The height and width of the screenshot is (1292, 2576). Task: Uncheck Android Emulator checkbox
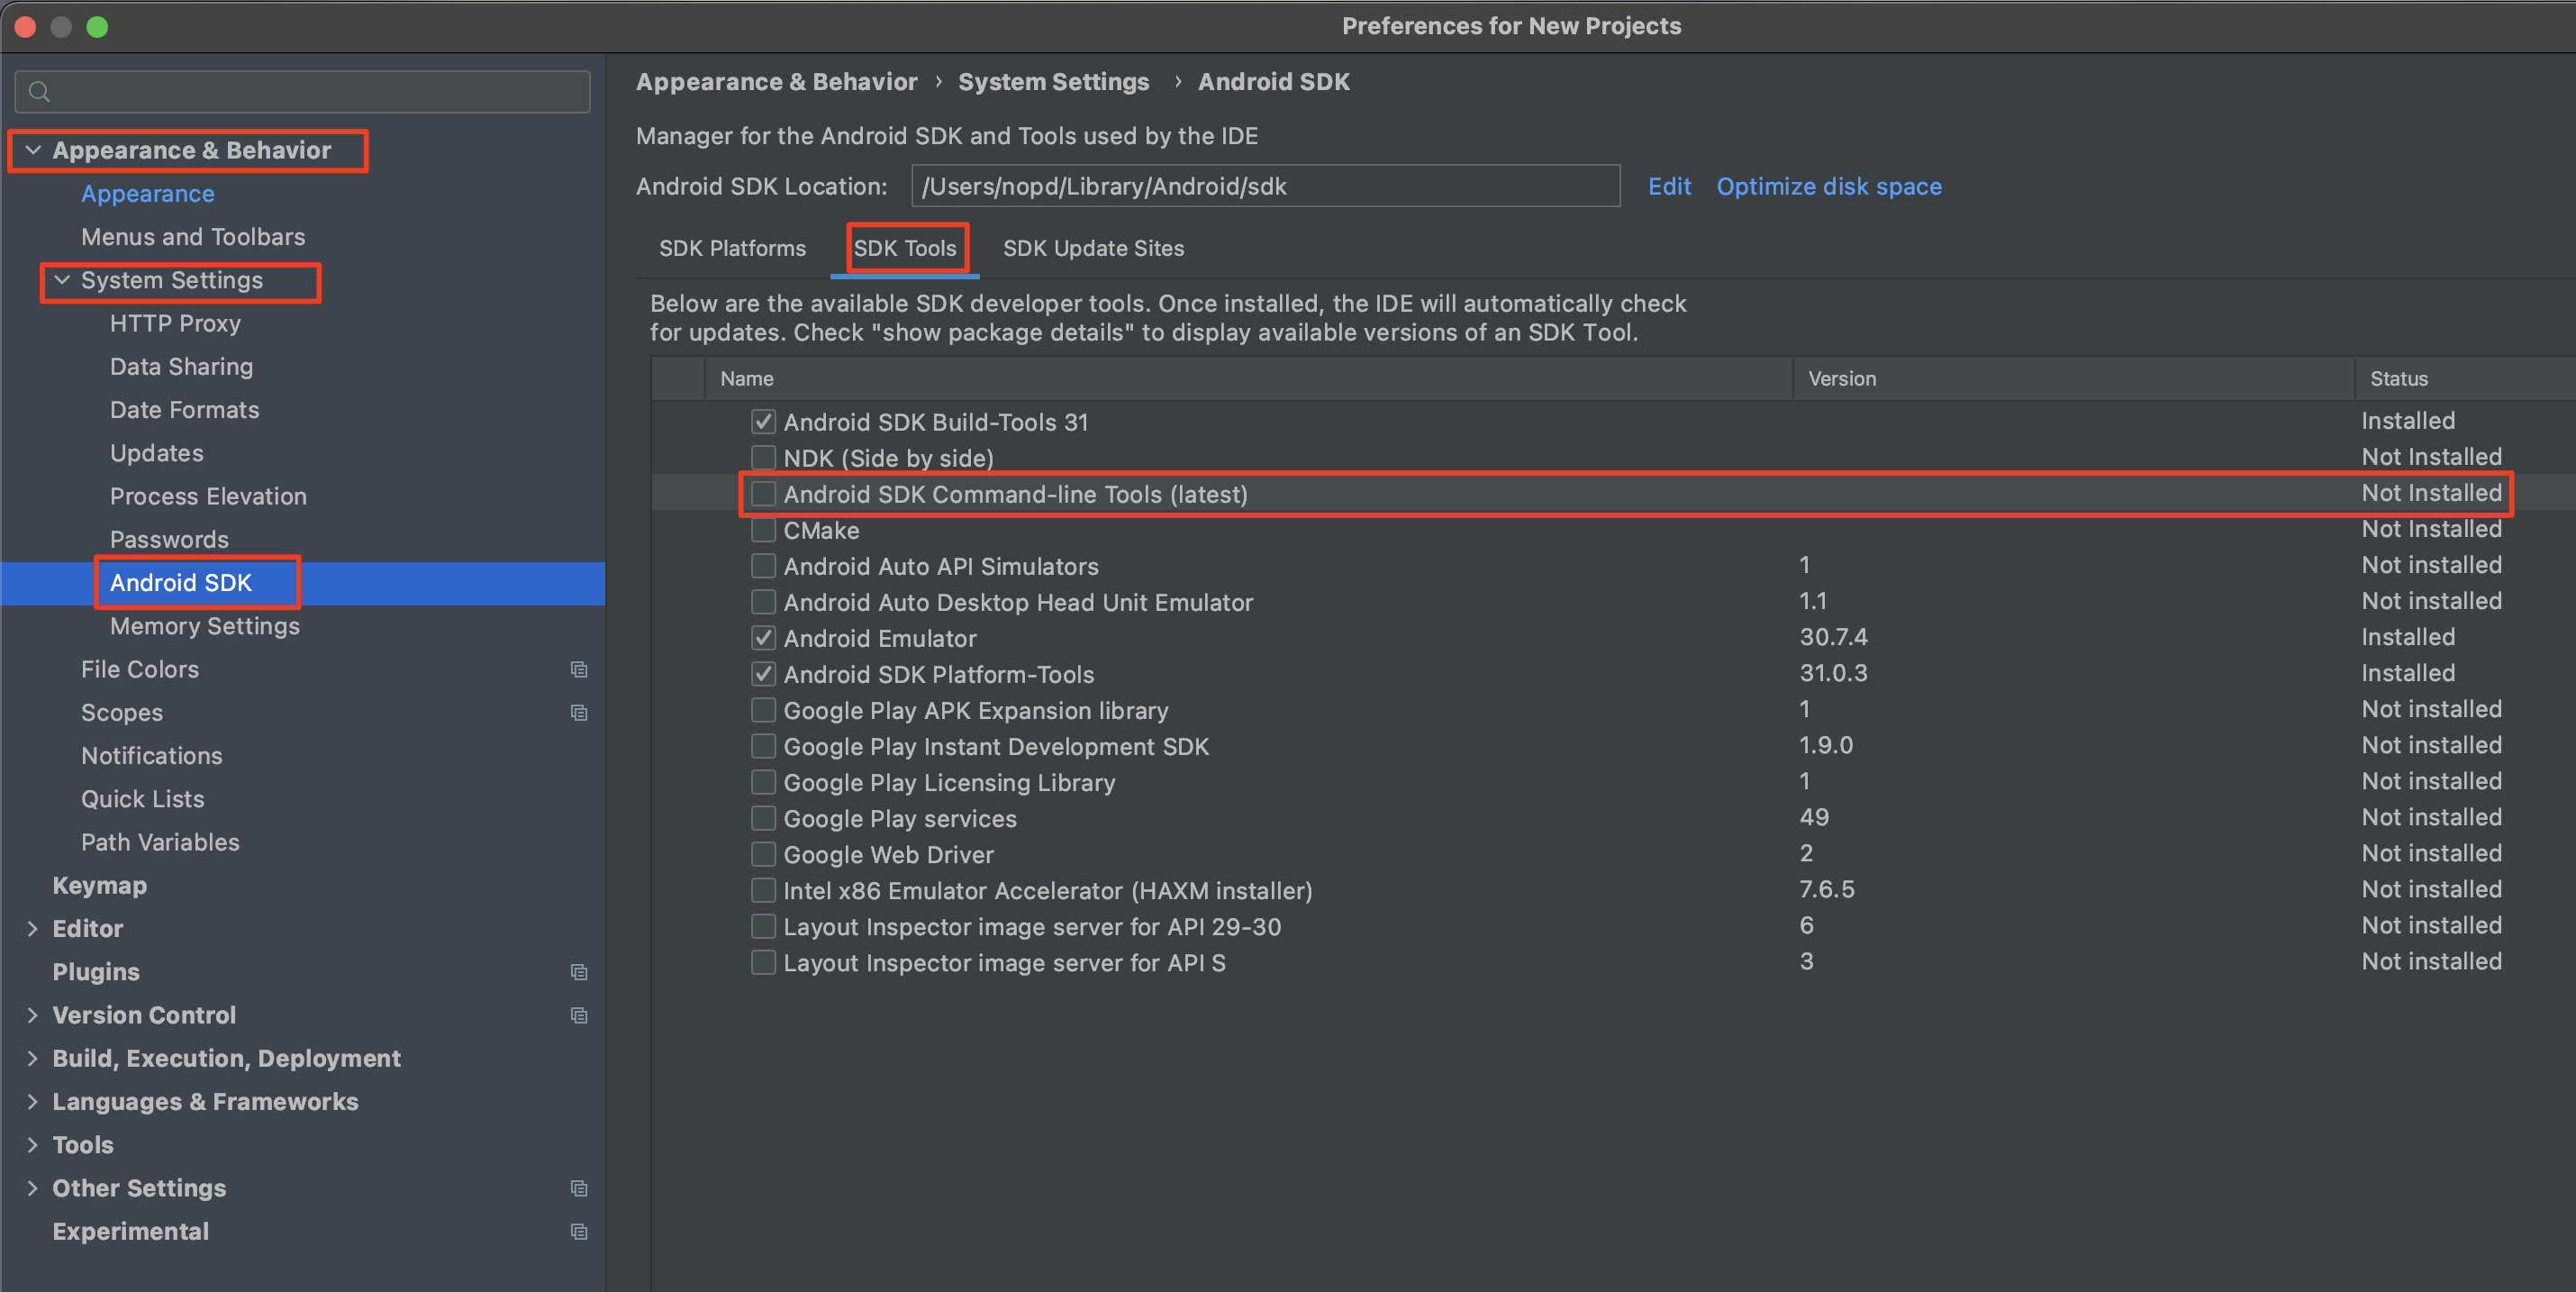point(763,638)
